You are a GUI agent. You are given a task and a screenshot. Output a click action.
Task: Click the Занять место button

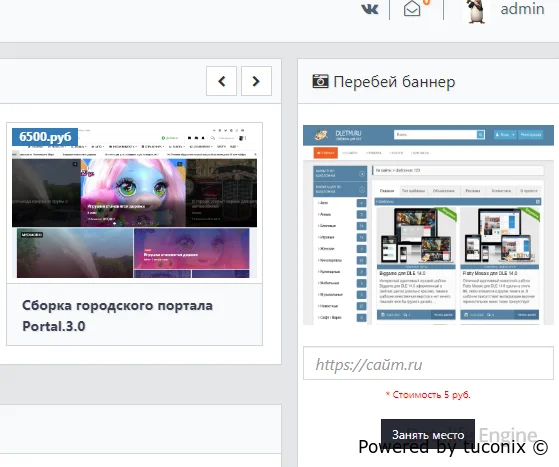(428, 434)
